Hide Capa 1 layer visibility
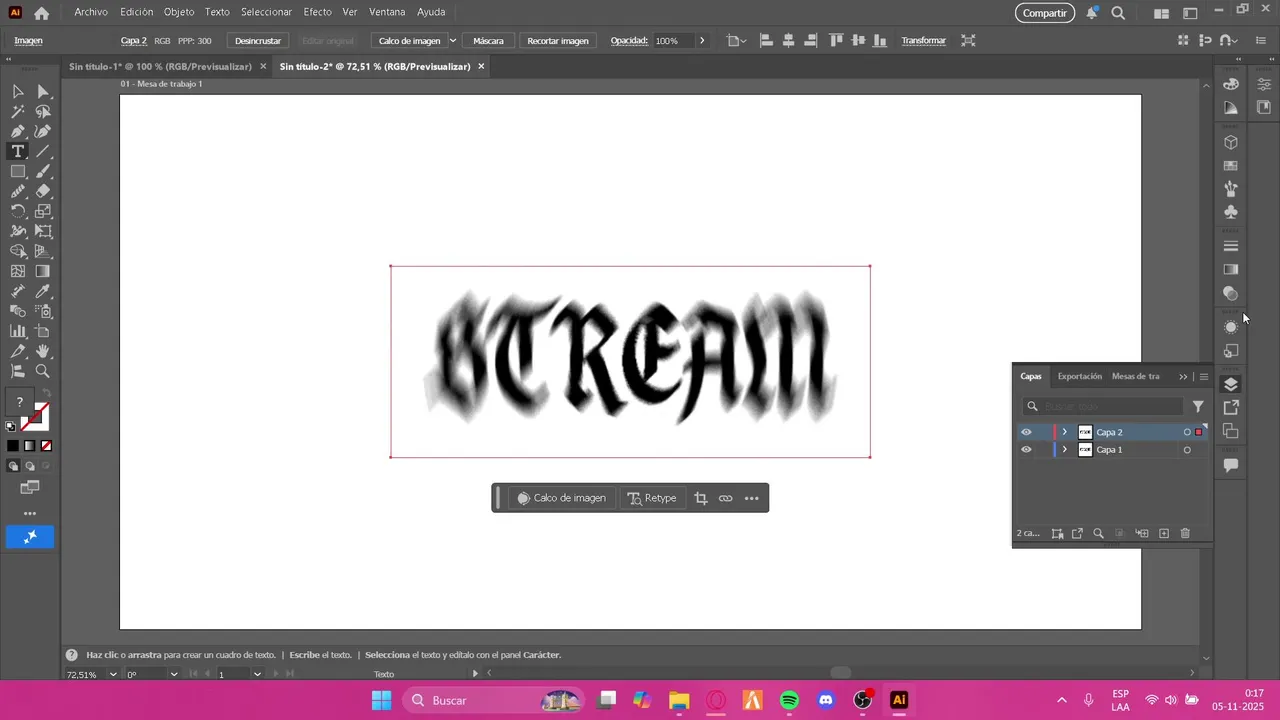The width and height of the screenshot is (1280, 720). point(1026,450)
